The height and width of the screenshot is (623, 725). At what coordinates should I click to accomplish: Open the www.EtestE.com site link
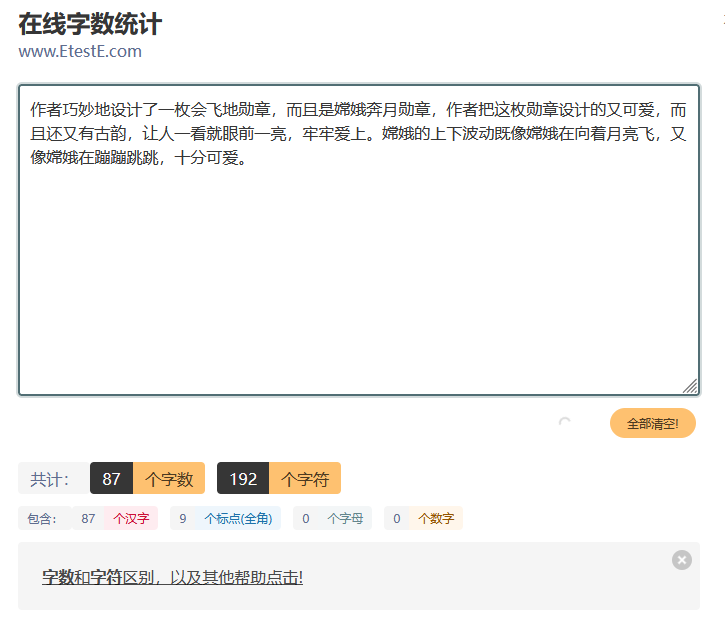point(80,51)
